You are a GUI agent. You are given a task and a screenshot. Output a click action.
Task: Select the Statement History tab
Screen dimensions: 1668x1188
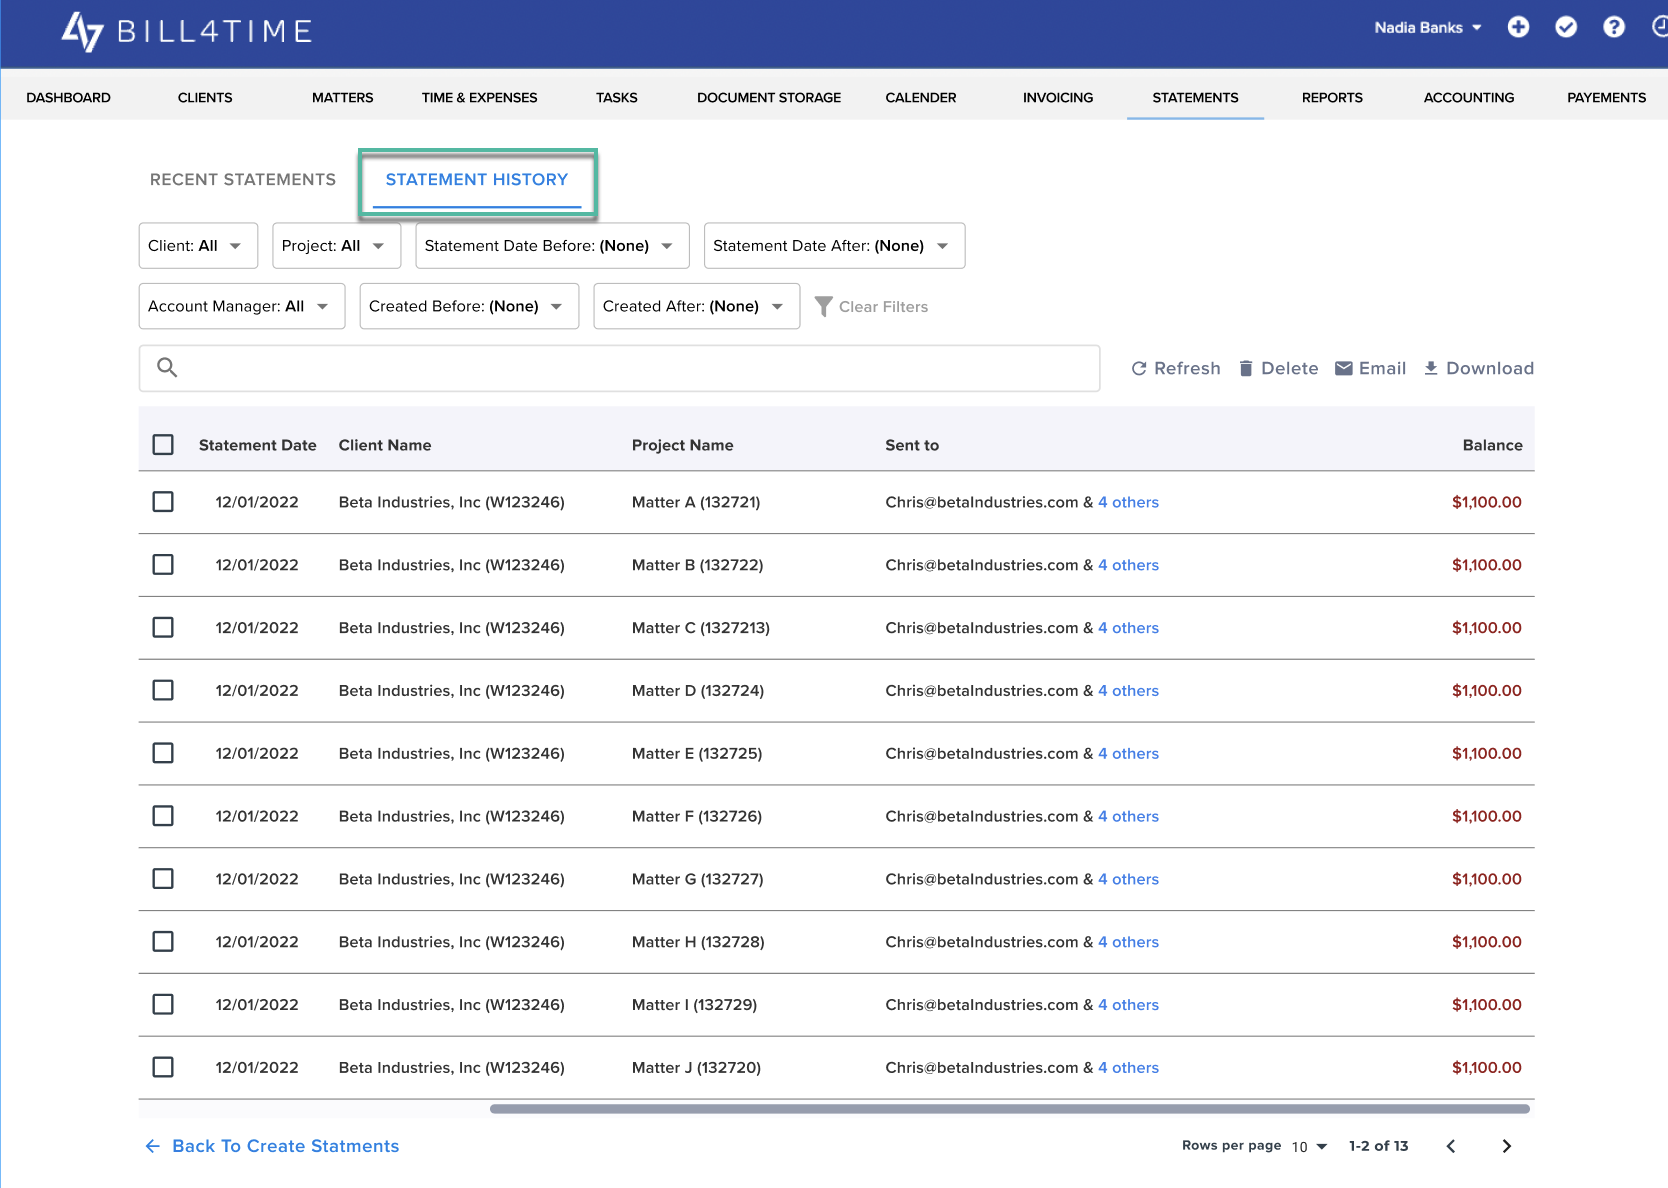click(477, 180)
